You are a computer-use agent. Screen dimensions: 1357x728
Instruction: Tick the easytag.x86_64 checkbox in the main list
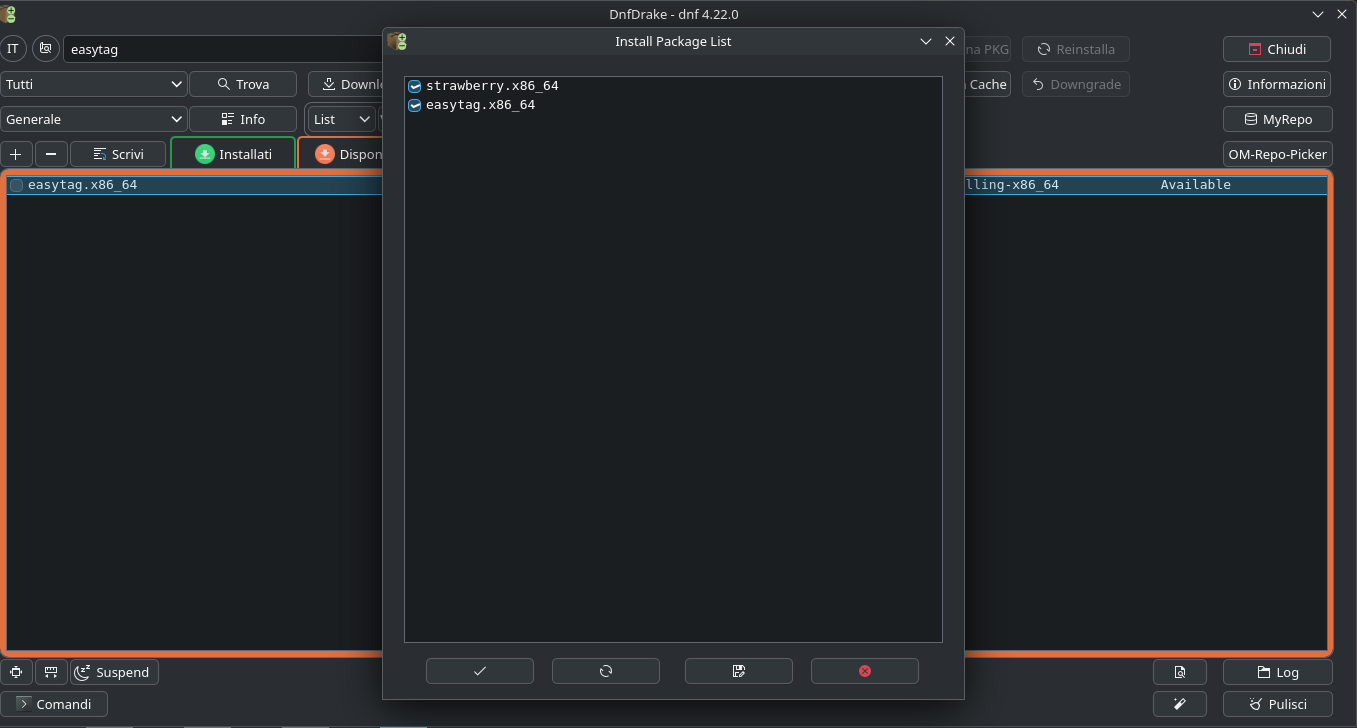click(17, 185)
